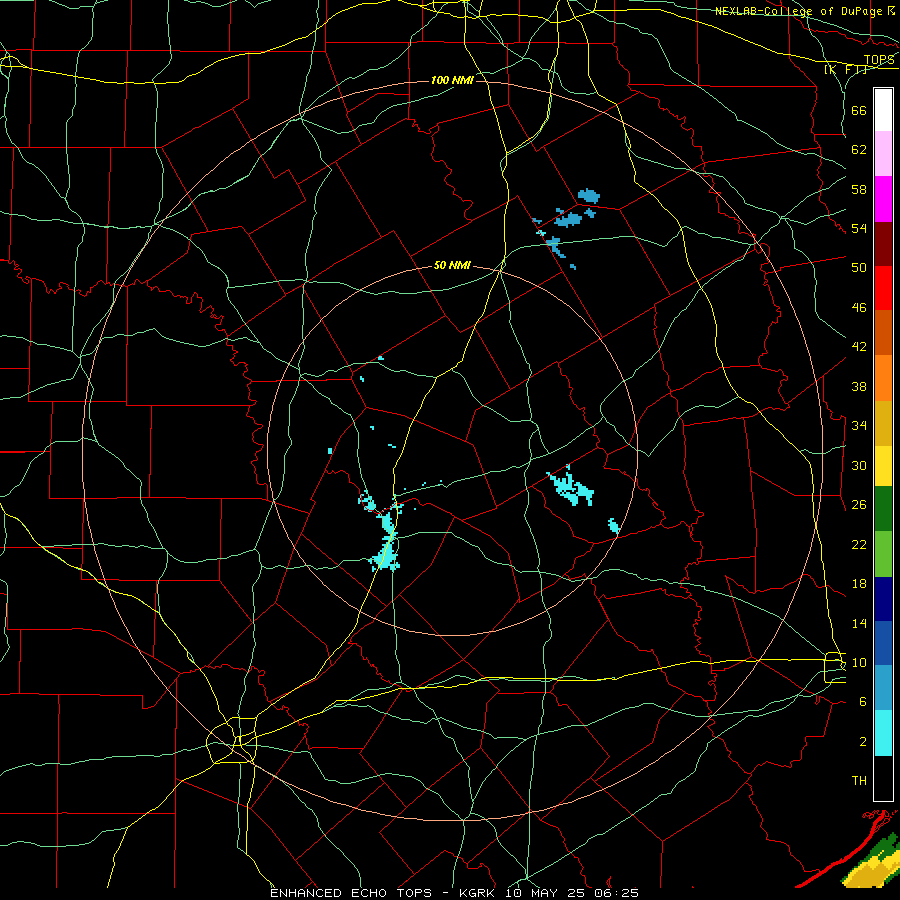Viewport: 900px width, 900px height.
Task: Select the yellow legend swatch
Action: point(883,466)
